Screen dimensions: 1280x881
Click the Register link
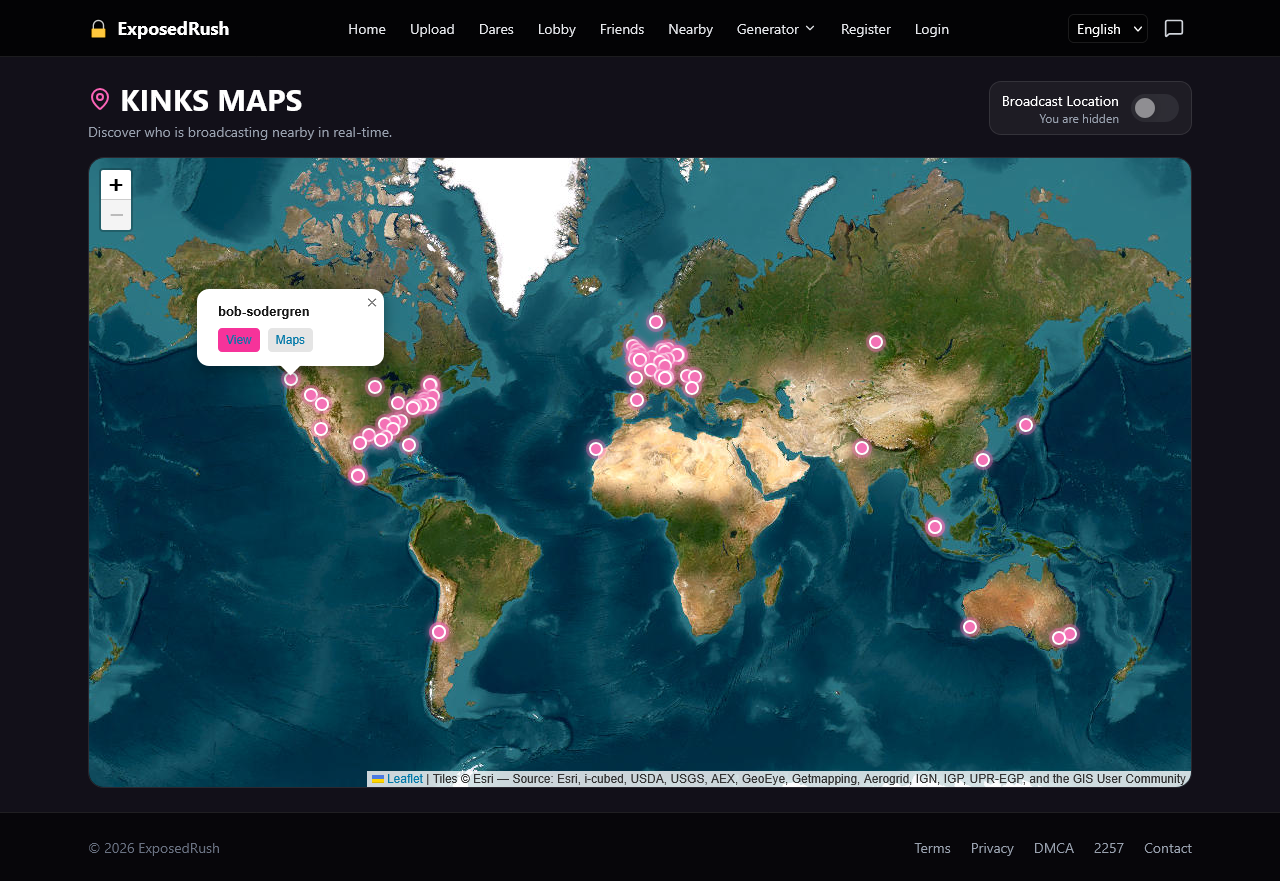click(x=866, y=29)
